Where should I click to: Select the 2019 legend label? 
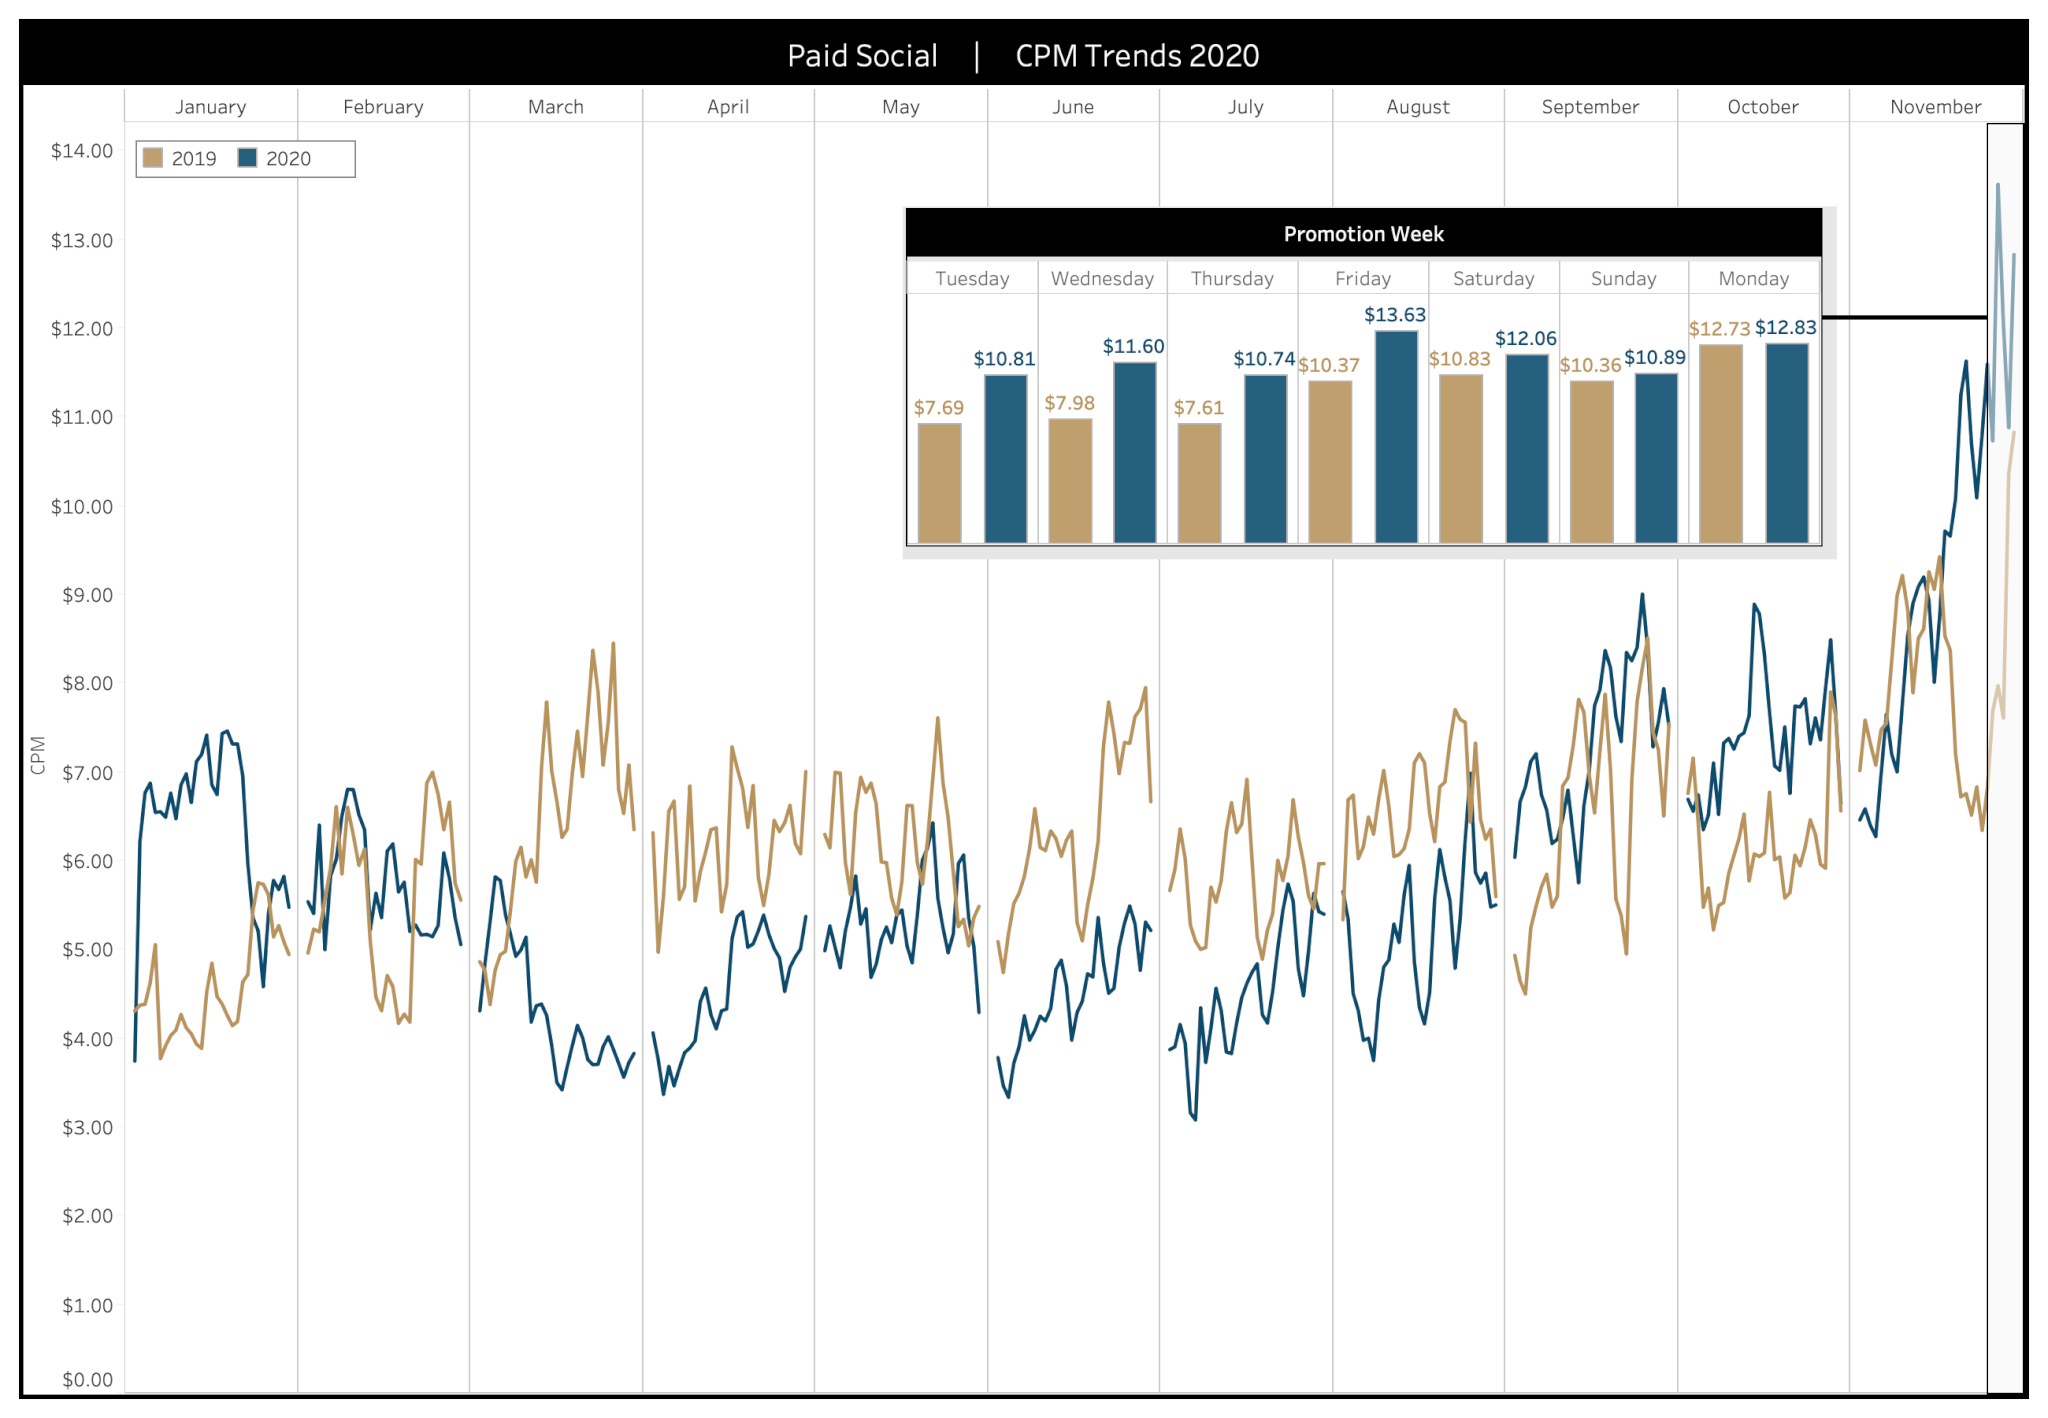[x=194, y=159]
